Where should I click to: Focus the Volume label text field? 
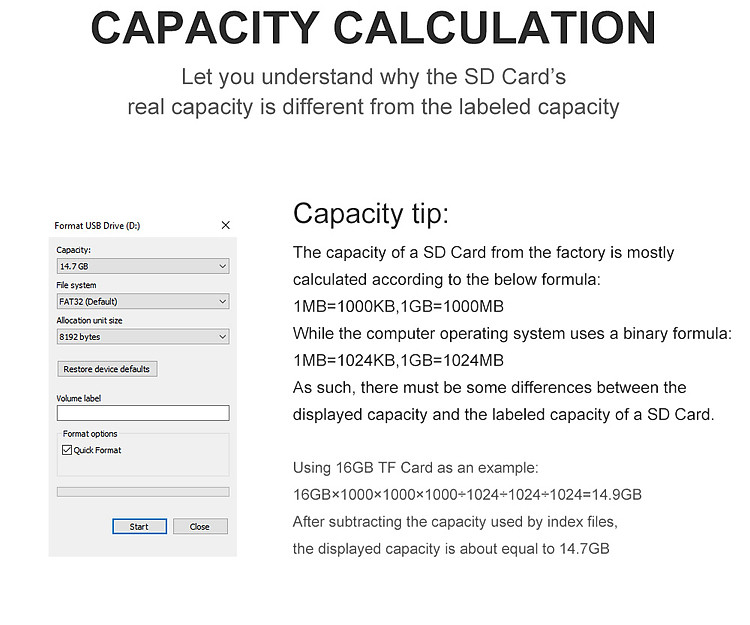click(143, 413)
